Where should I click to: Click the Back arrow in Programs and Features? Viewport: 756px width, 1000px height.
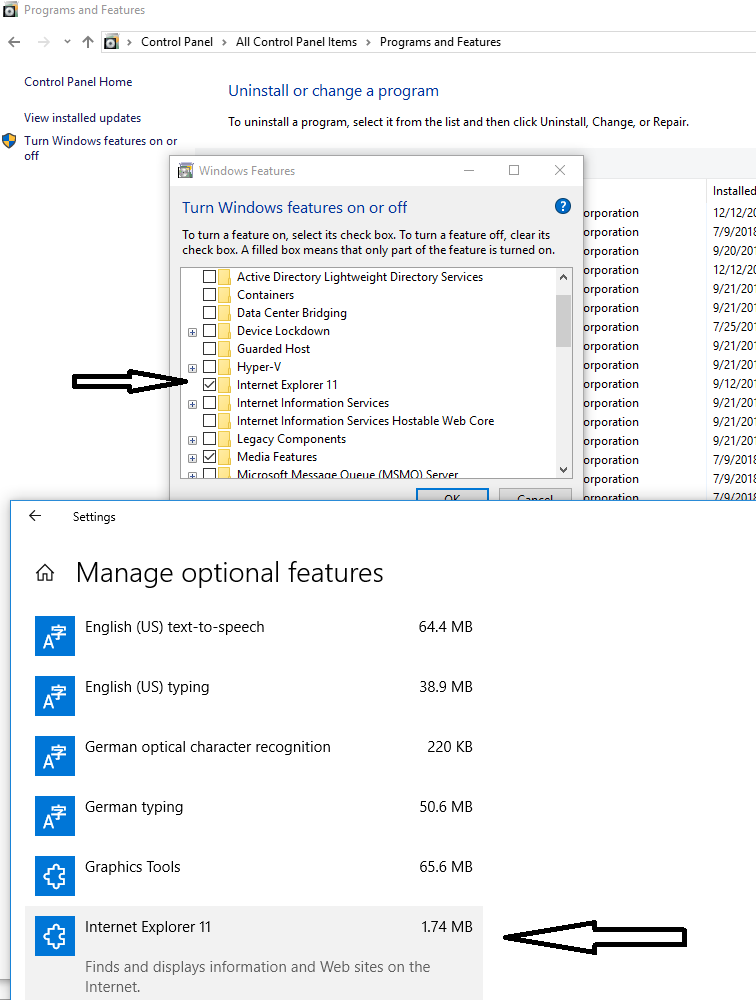coord(14,42)
